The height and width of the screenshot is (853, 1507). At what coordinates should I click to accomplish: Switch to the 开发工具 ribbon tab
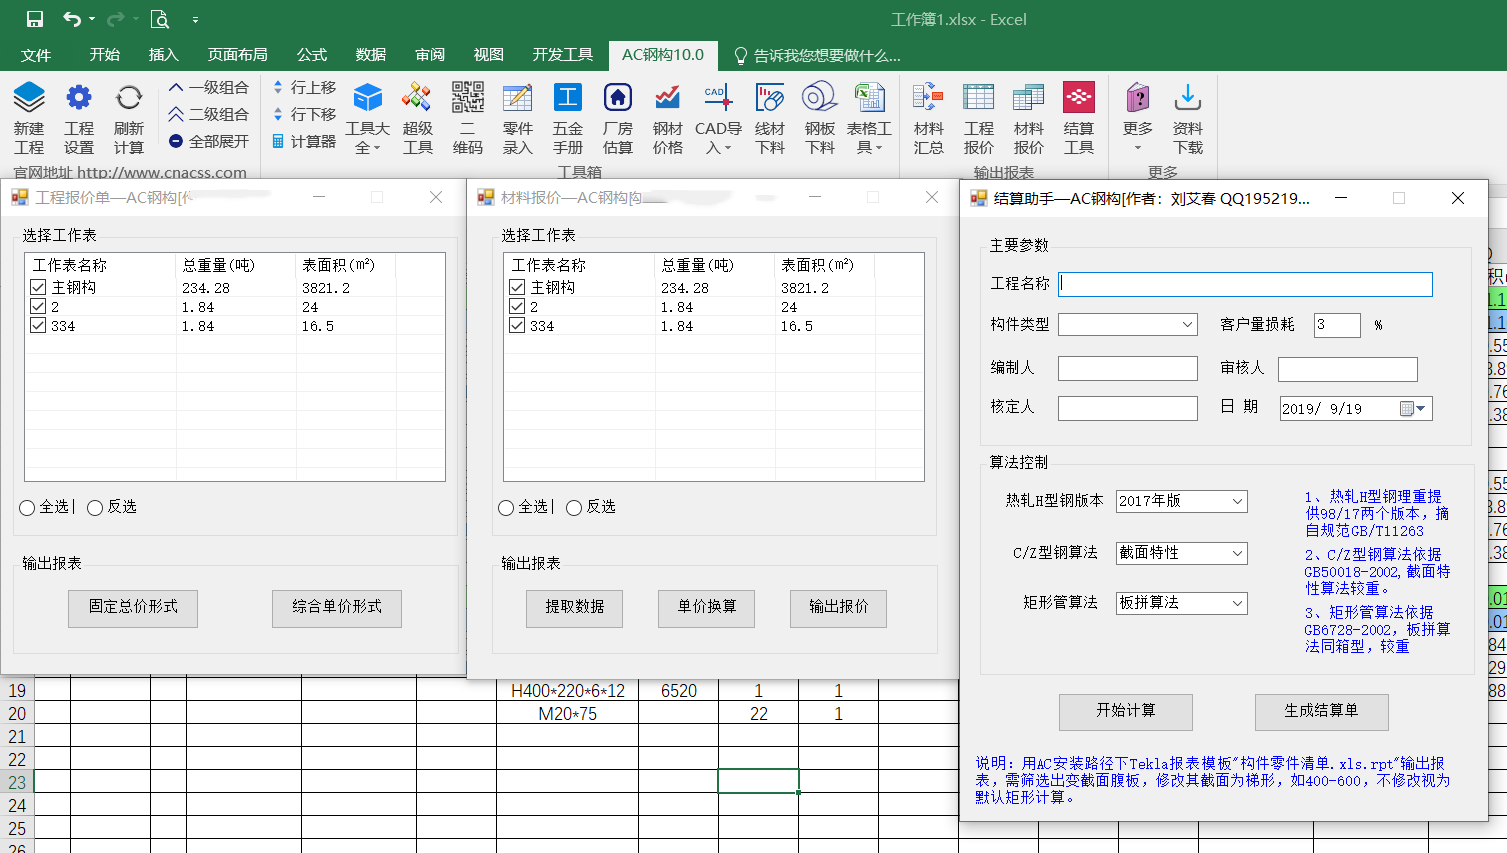563,55
